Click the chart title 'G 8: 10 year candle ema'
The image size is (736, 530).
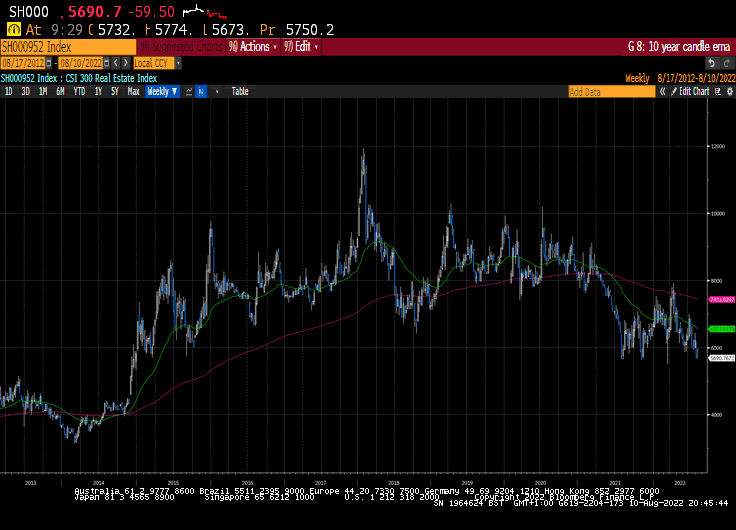(679, 47)
